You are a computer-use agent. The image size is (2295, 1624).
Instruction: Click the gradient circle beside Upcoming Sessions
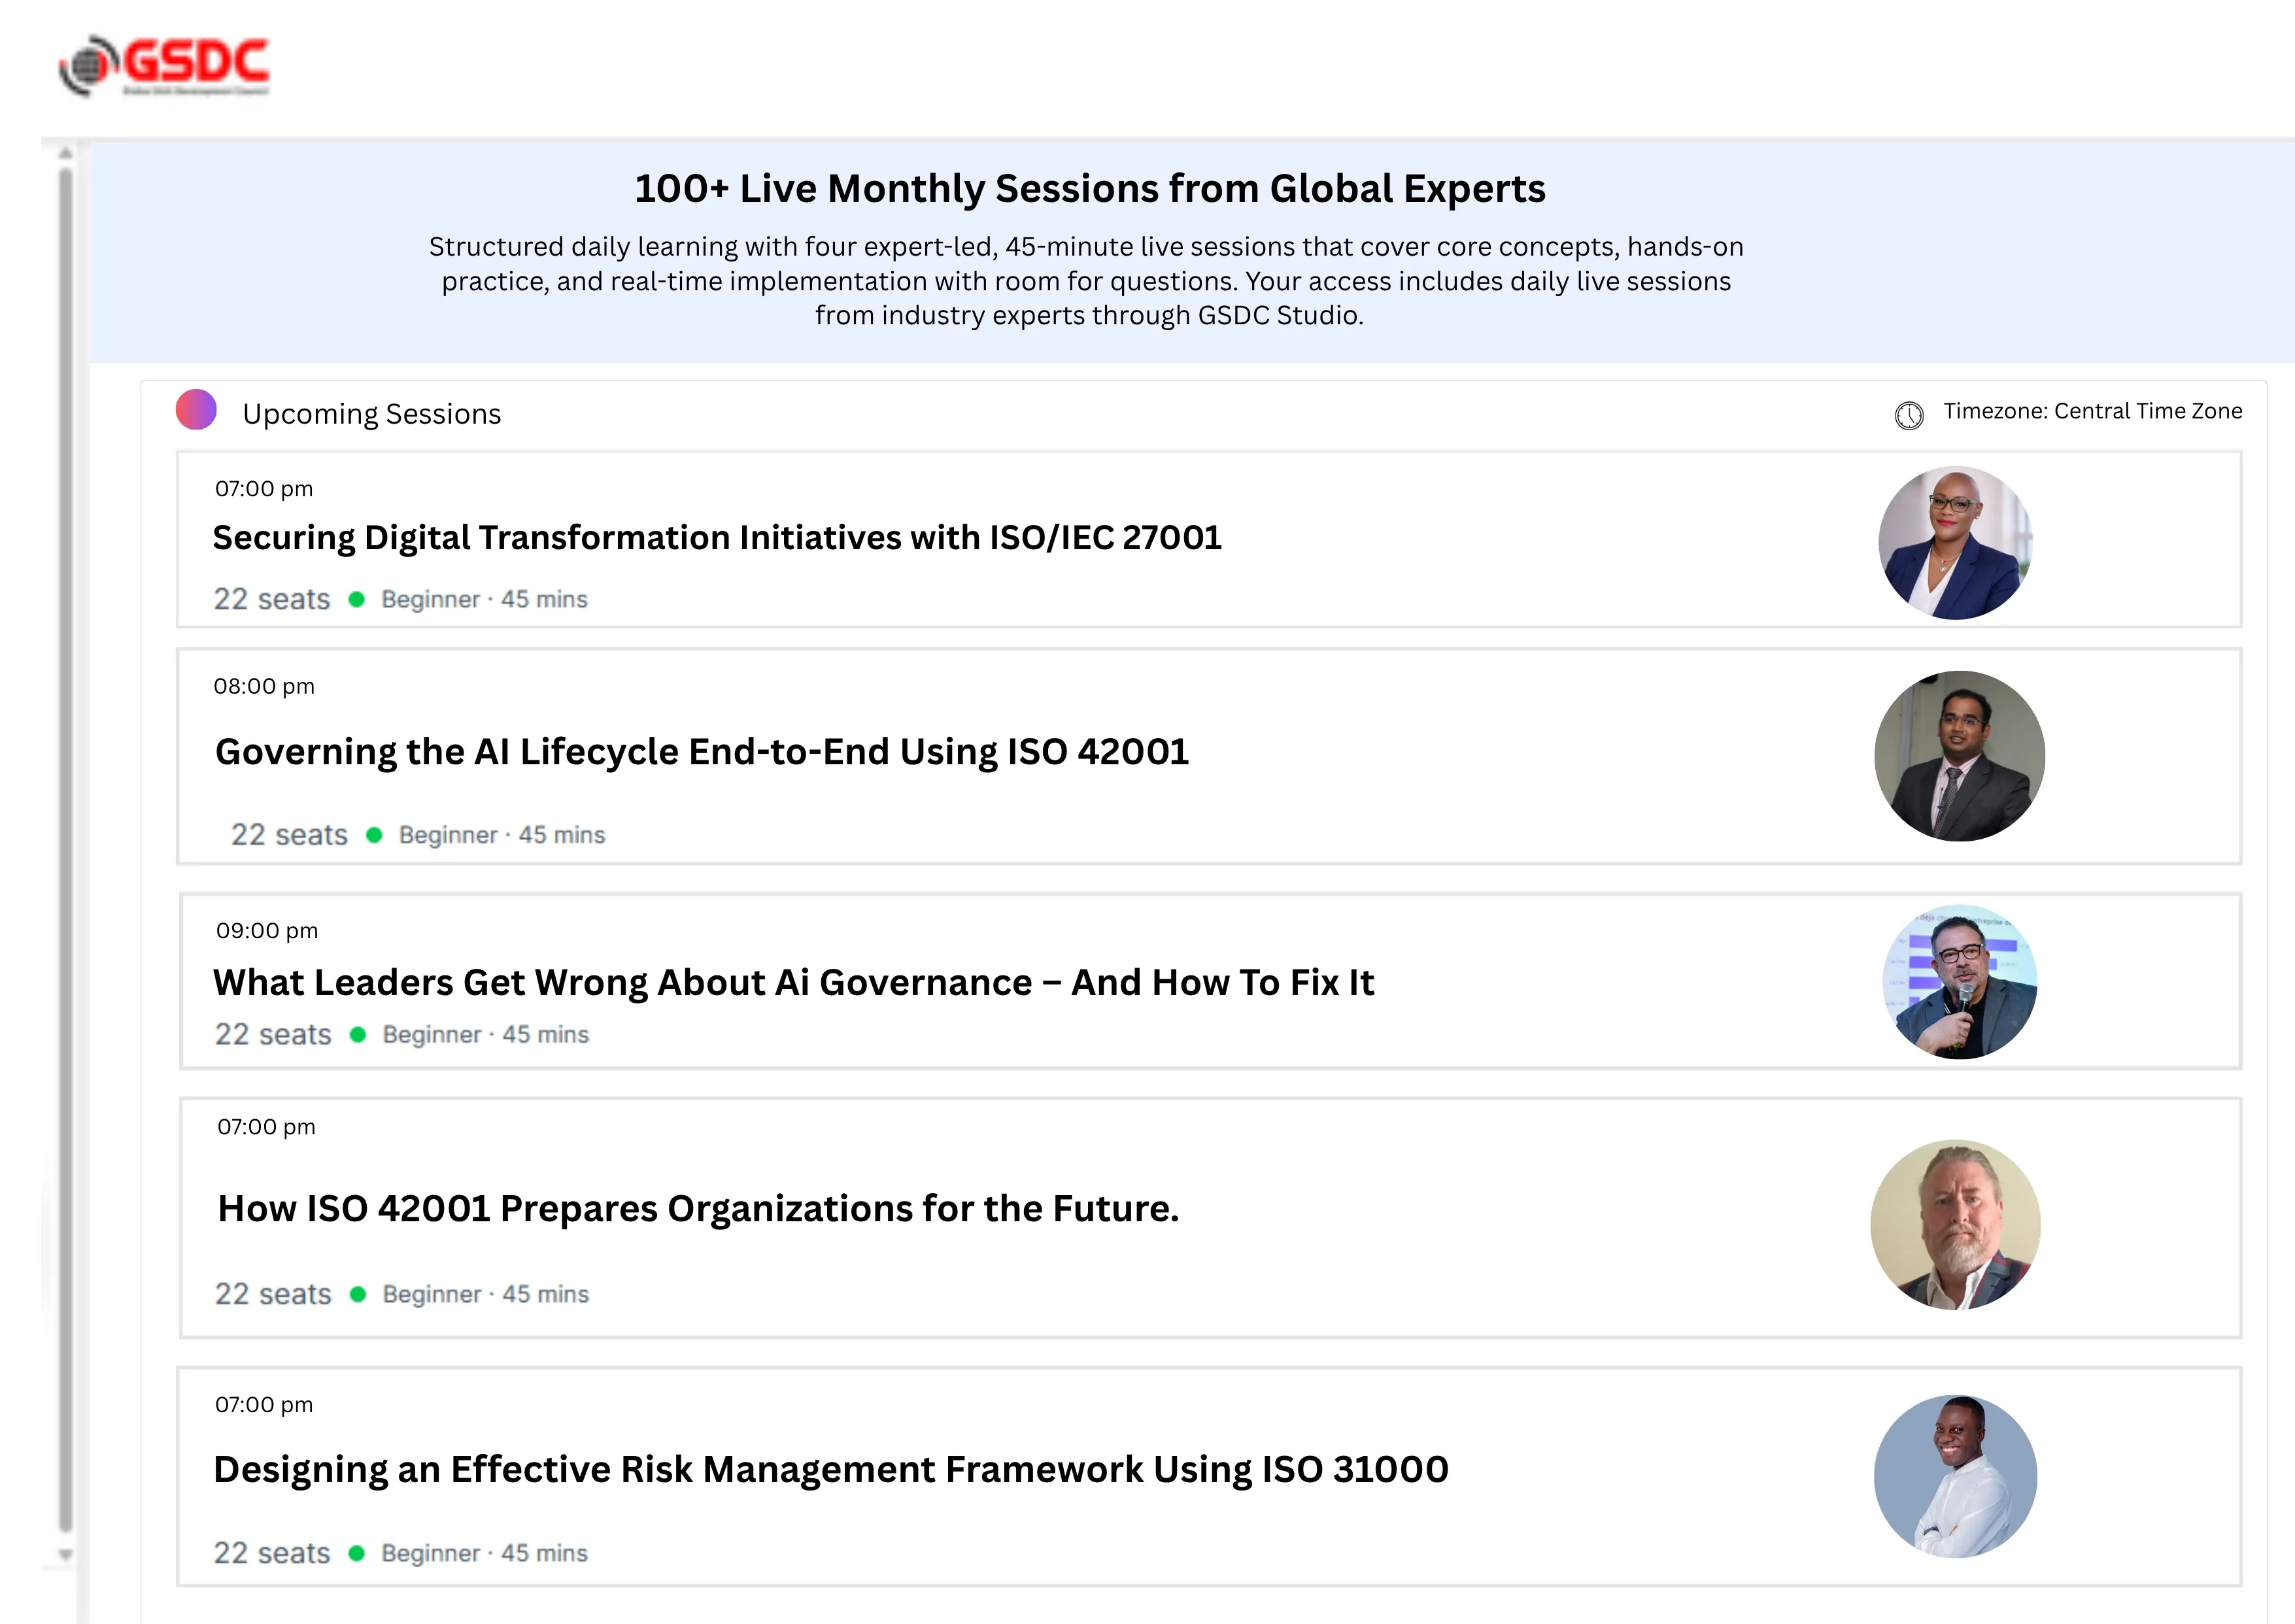tap(196, 410)
